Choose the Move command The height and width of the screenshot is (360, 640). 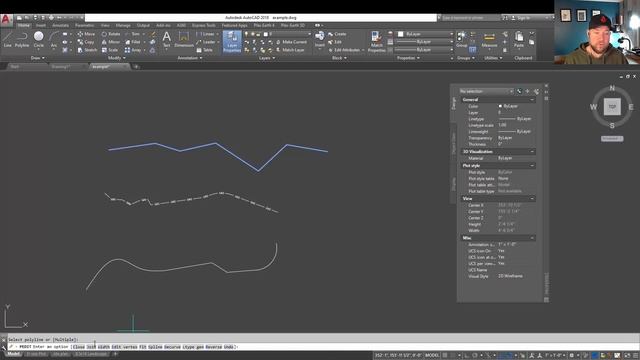pos(86,34)
